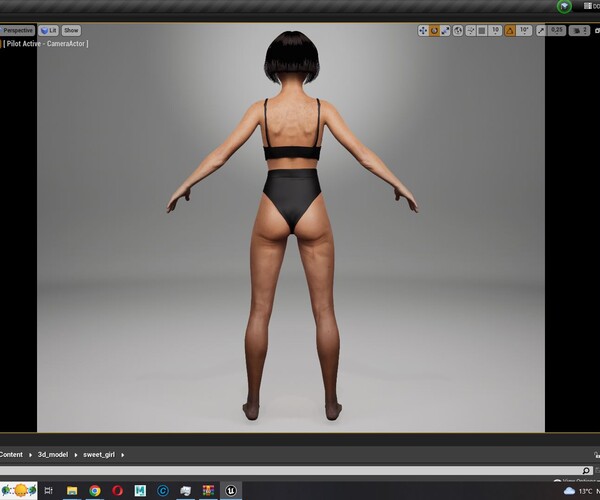The height and width of the screenshot is (500, 600).
Task: Click the weather 13°C tray widget
Action: click(x=579, y=491)
